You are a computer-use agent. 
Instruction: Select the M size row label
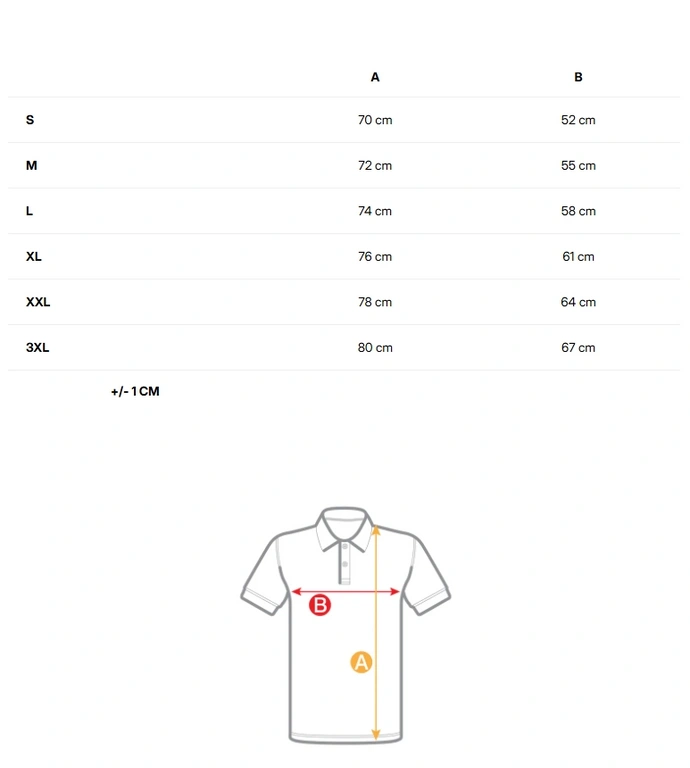click(x=31, y=166)
